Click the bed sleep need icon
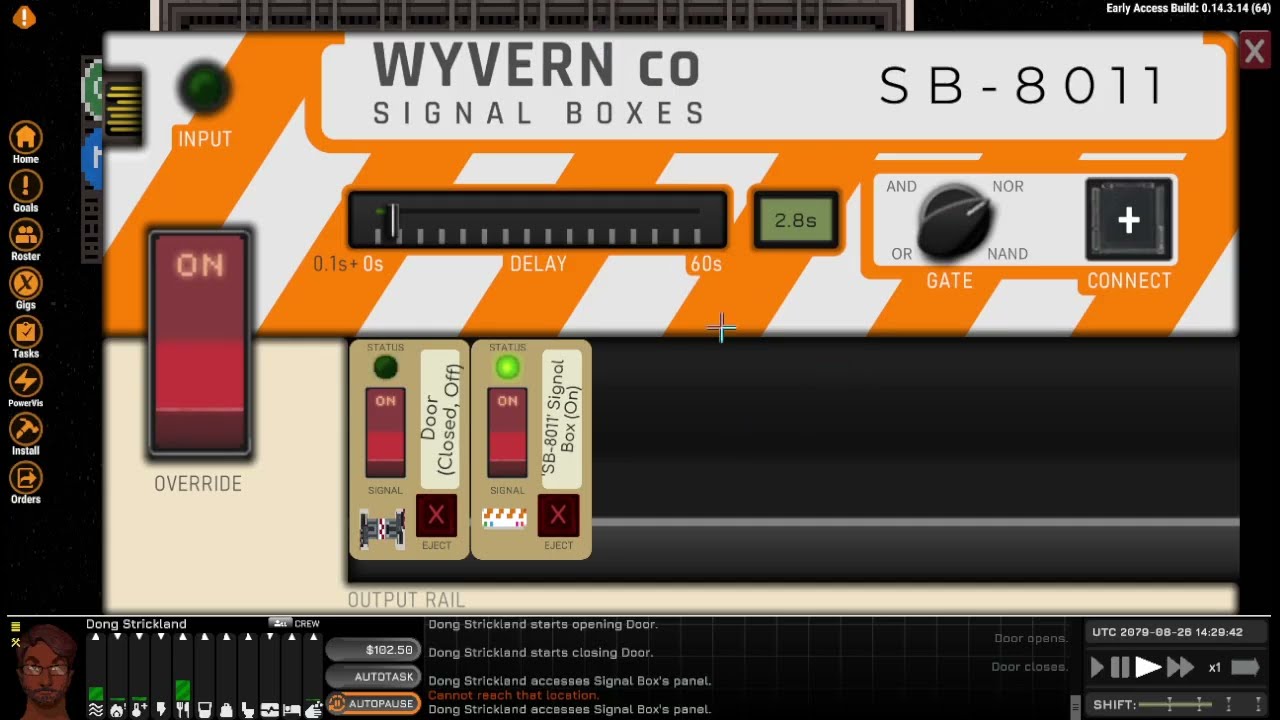This screenshot has width=1280, height=720. click(292, 710)
